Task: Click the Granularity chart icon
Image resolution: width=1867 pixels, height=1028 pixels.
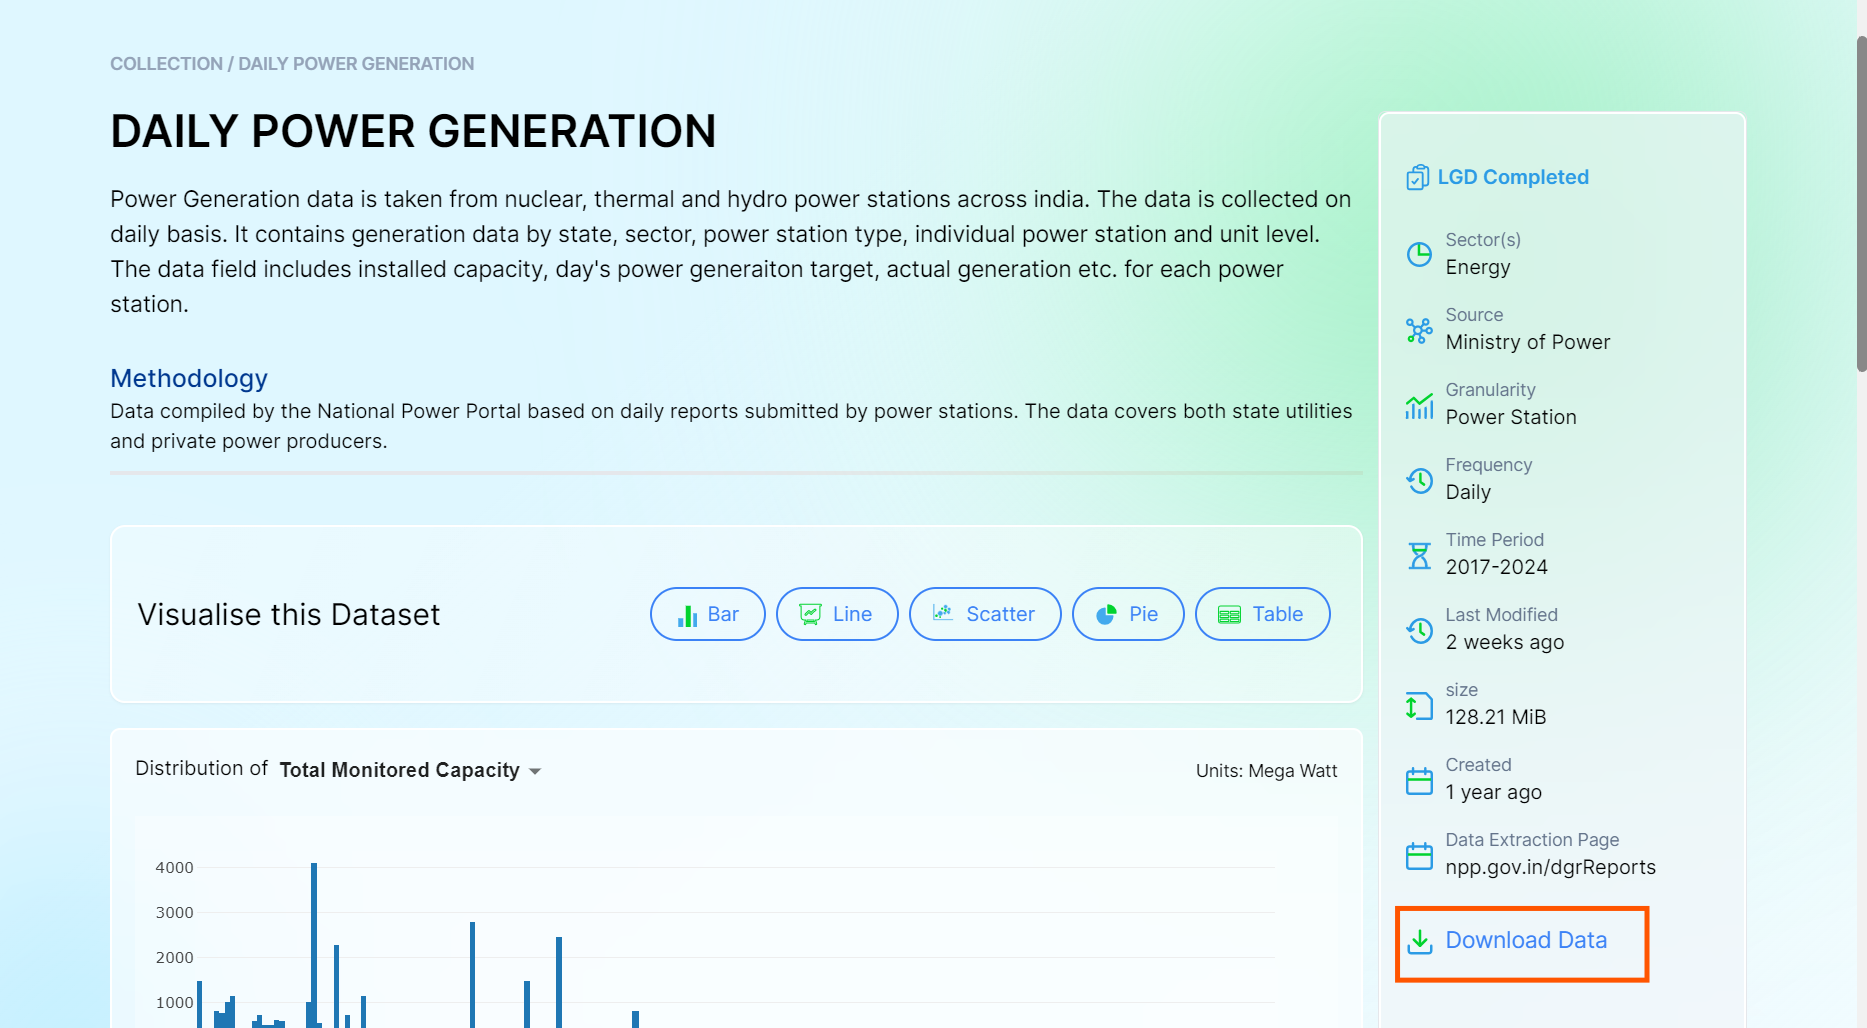Action: (1419, 405)
